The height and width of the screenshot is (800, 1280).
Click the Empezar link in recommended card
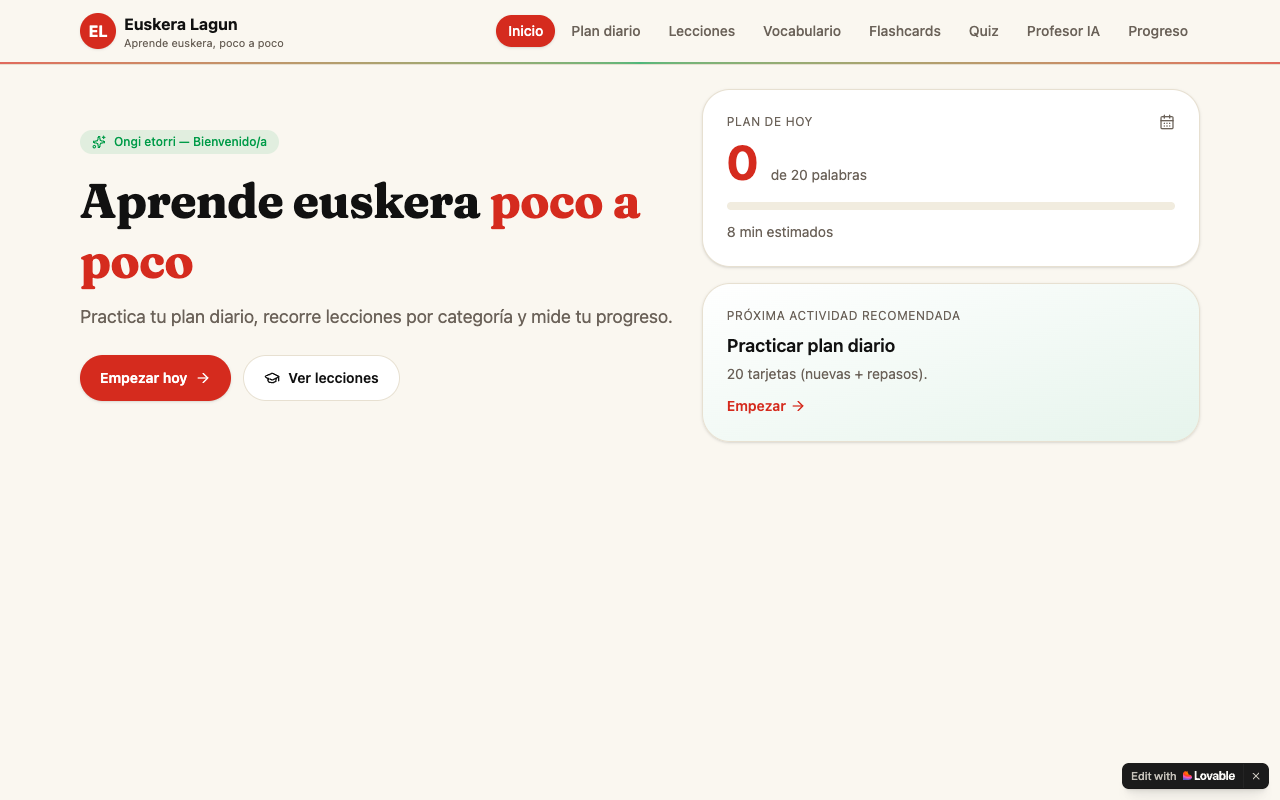pyautogui.click(x=766, y=406)
